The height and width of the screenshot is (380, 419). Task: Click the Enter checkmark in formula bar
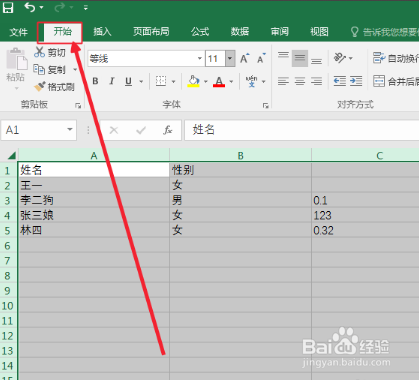pos(141,130)
